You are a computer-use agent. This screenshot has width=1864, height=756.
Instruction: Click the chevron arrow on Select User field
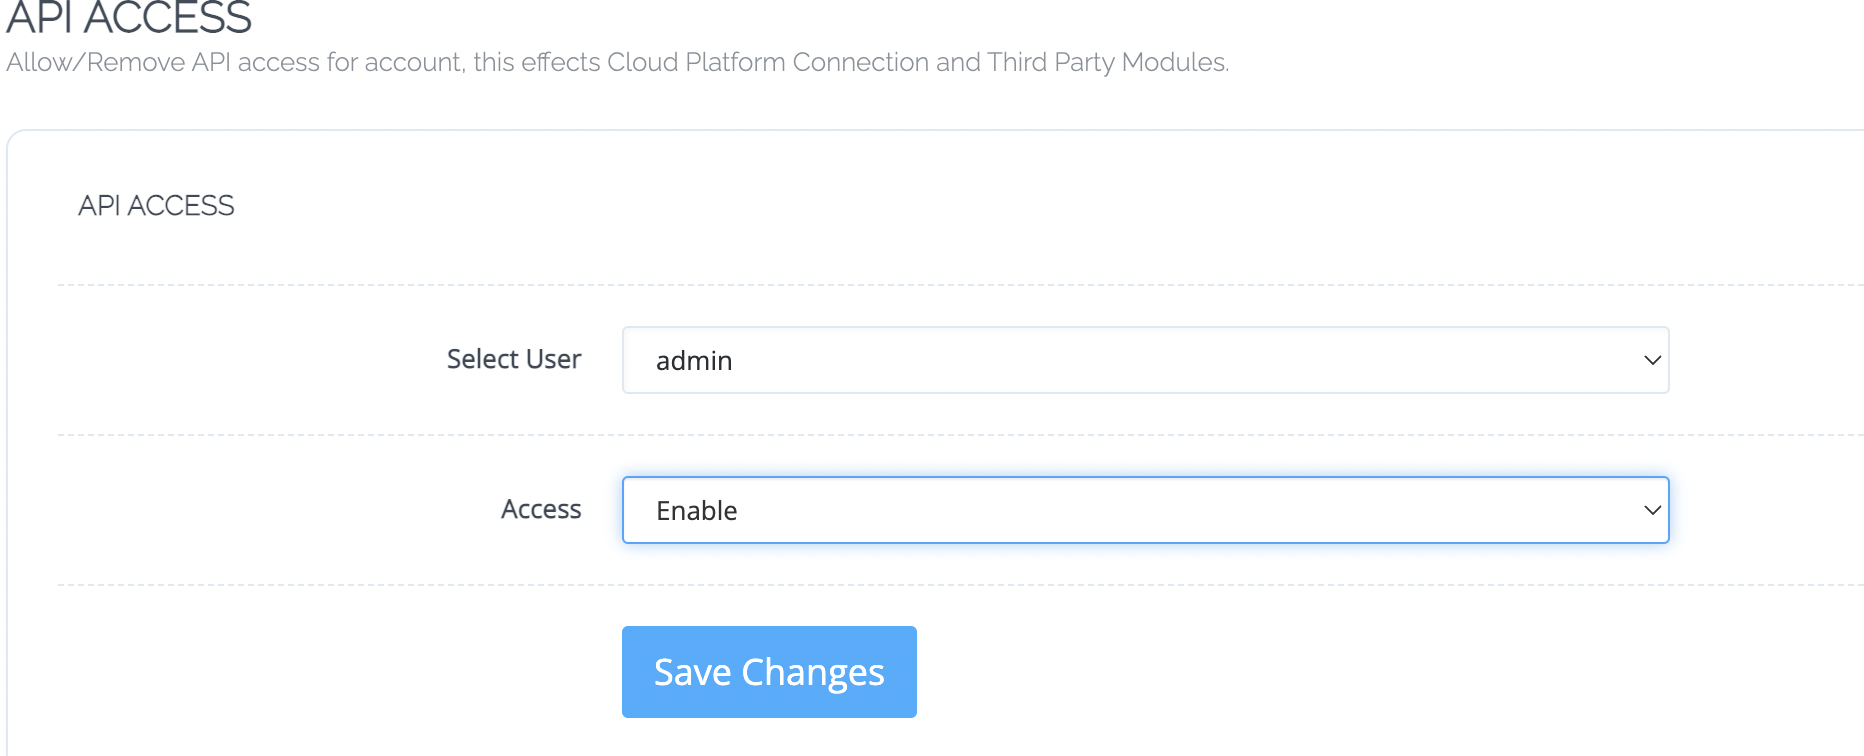[x=1652, y=360]
